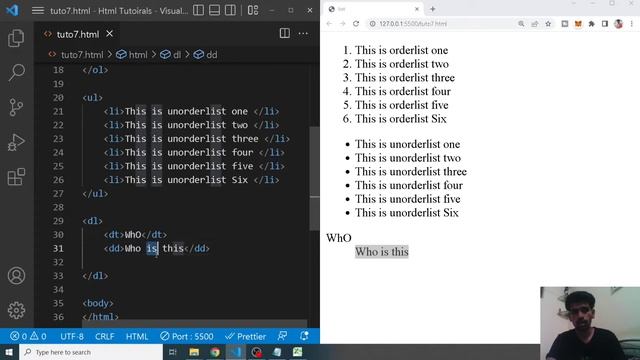This screenshot has height=360, width=640.
Task: Open Task View on the taskbar
Action: pos(173,352)
